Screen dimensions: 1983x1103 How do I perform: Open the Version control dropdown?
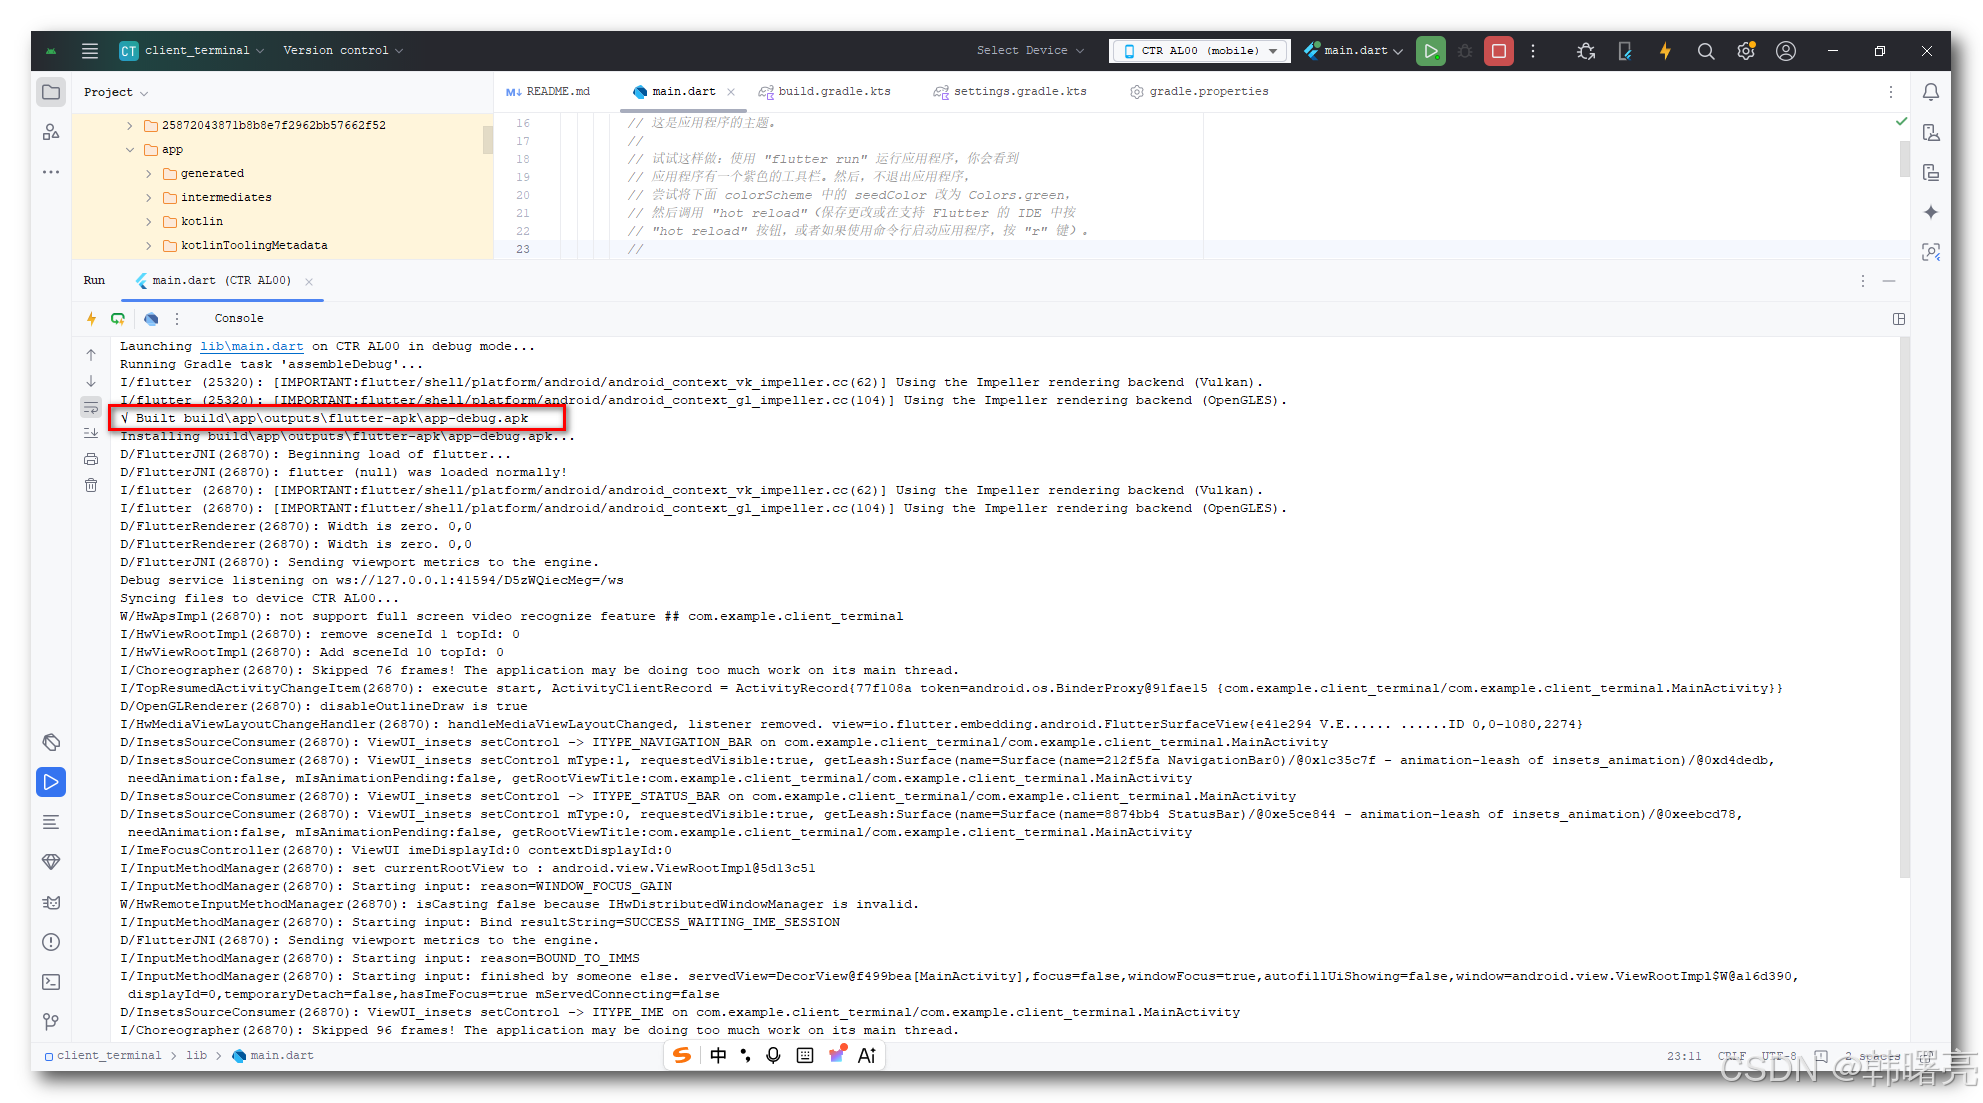(x=343, y=50)
